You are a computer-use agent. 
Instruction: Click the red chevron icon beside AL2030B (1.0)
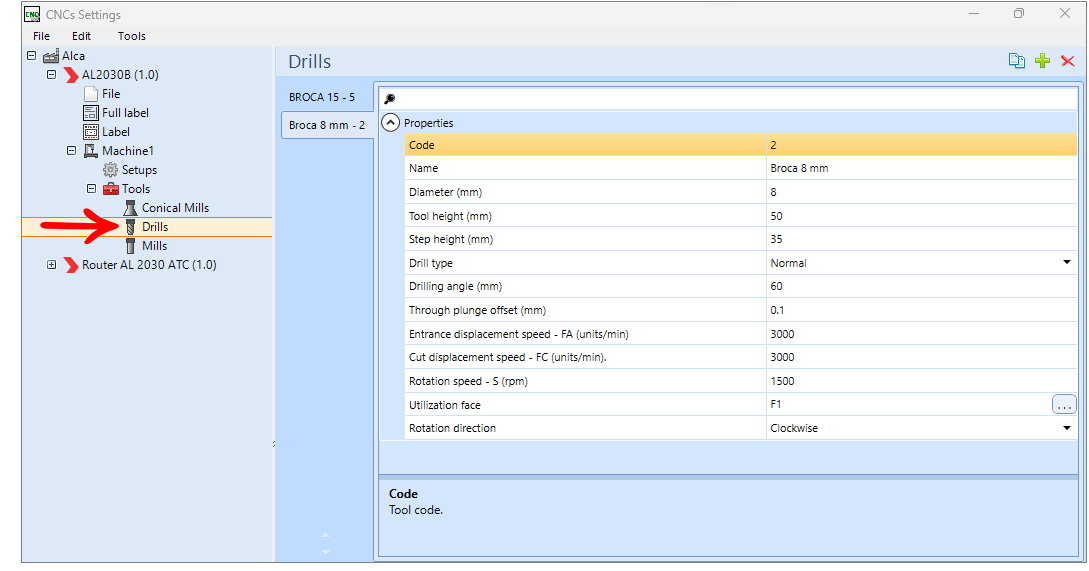point(71,75)
